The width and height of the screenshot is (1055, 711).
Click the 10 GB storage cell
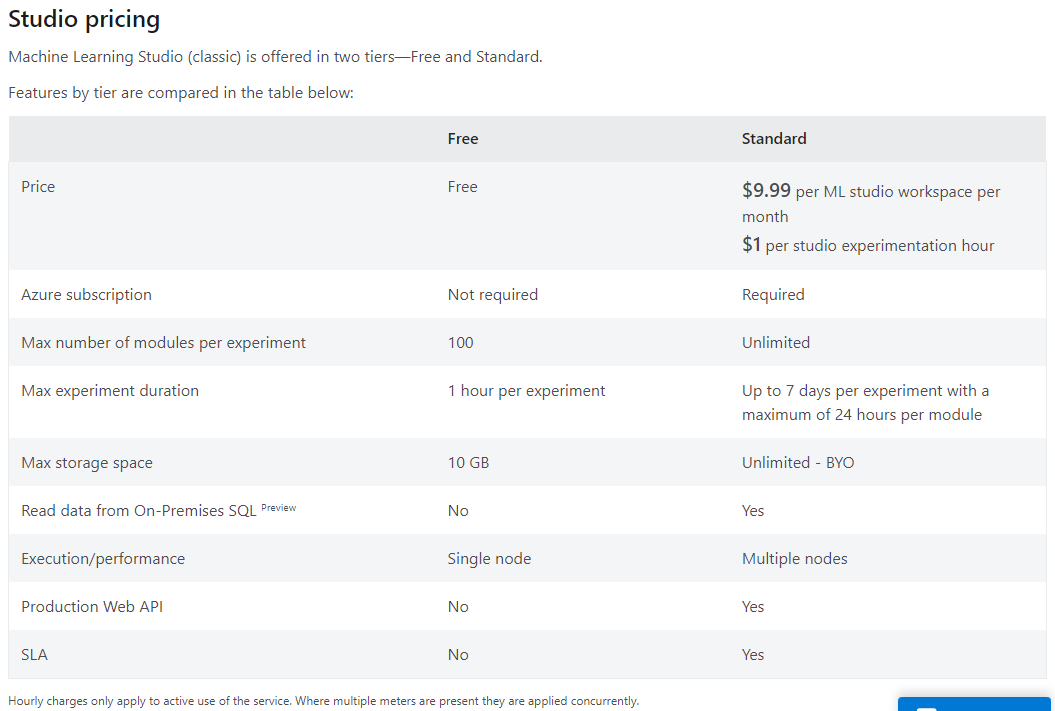[468, 463]
